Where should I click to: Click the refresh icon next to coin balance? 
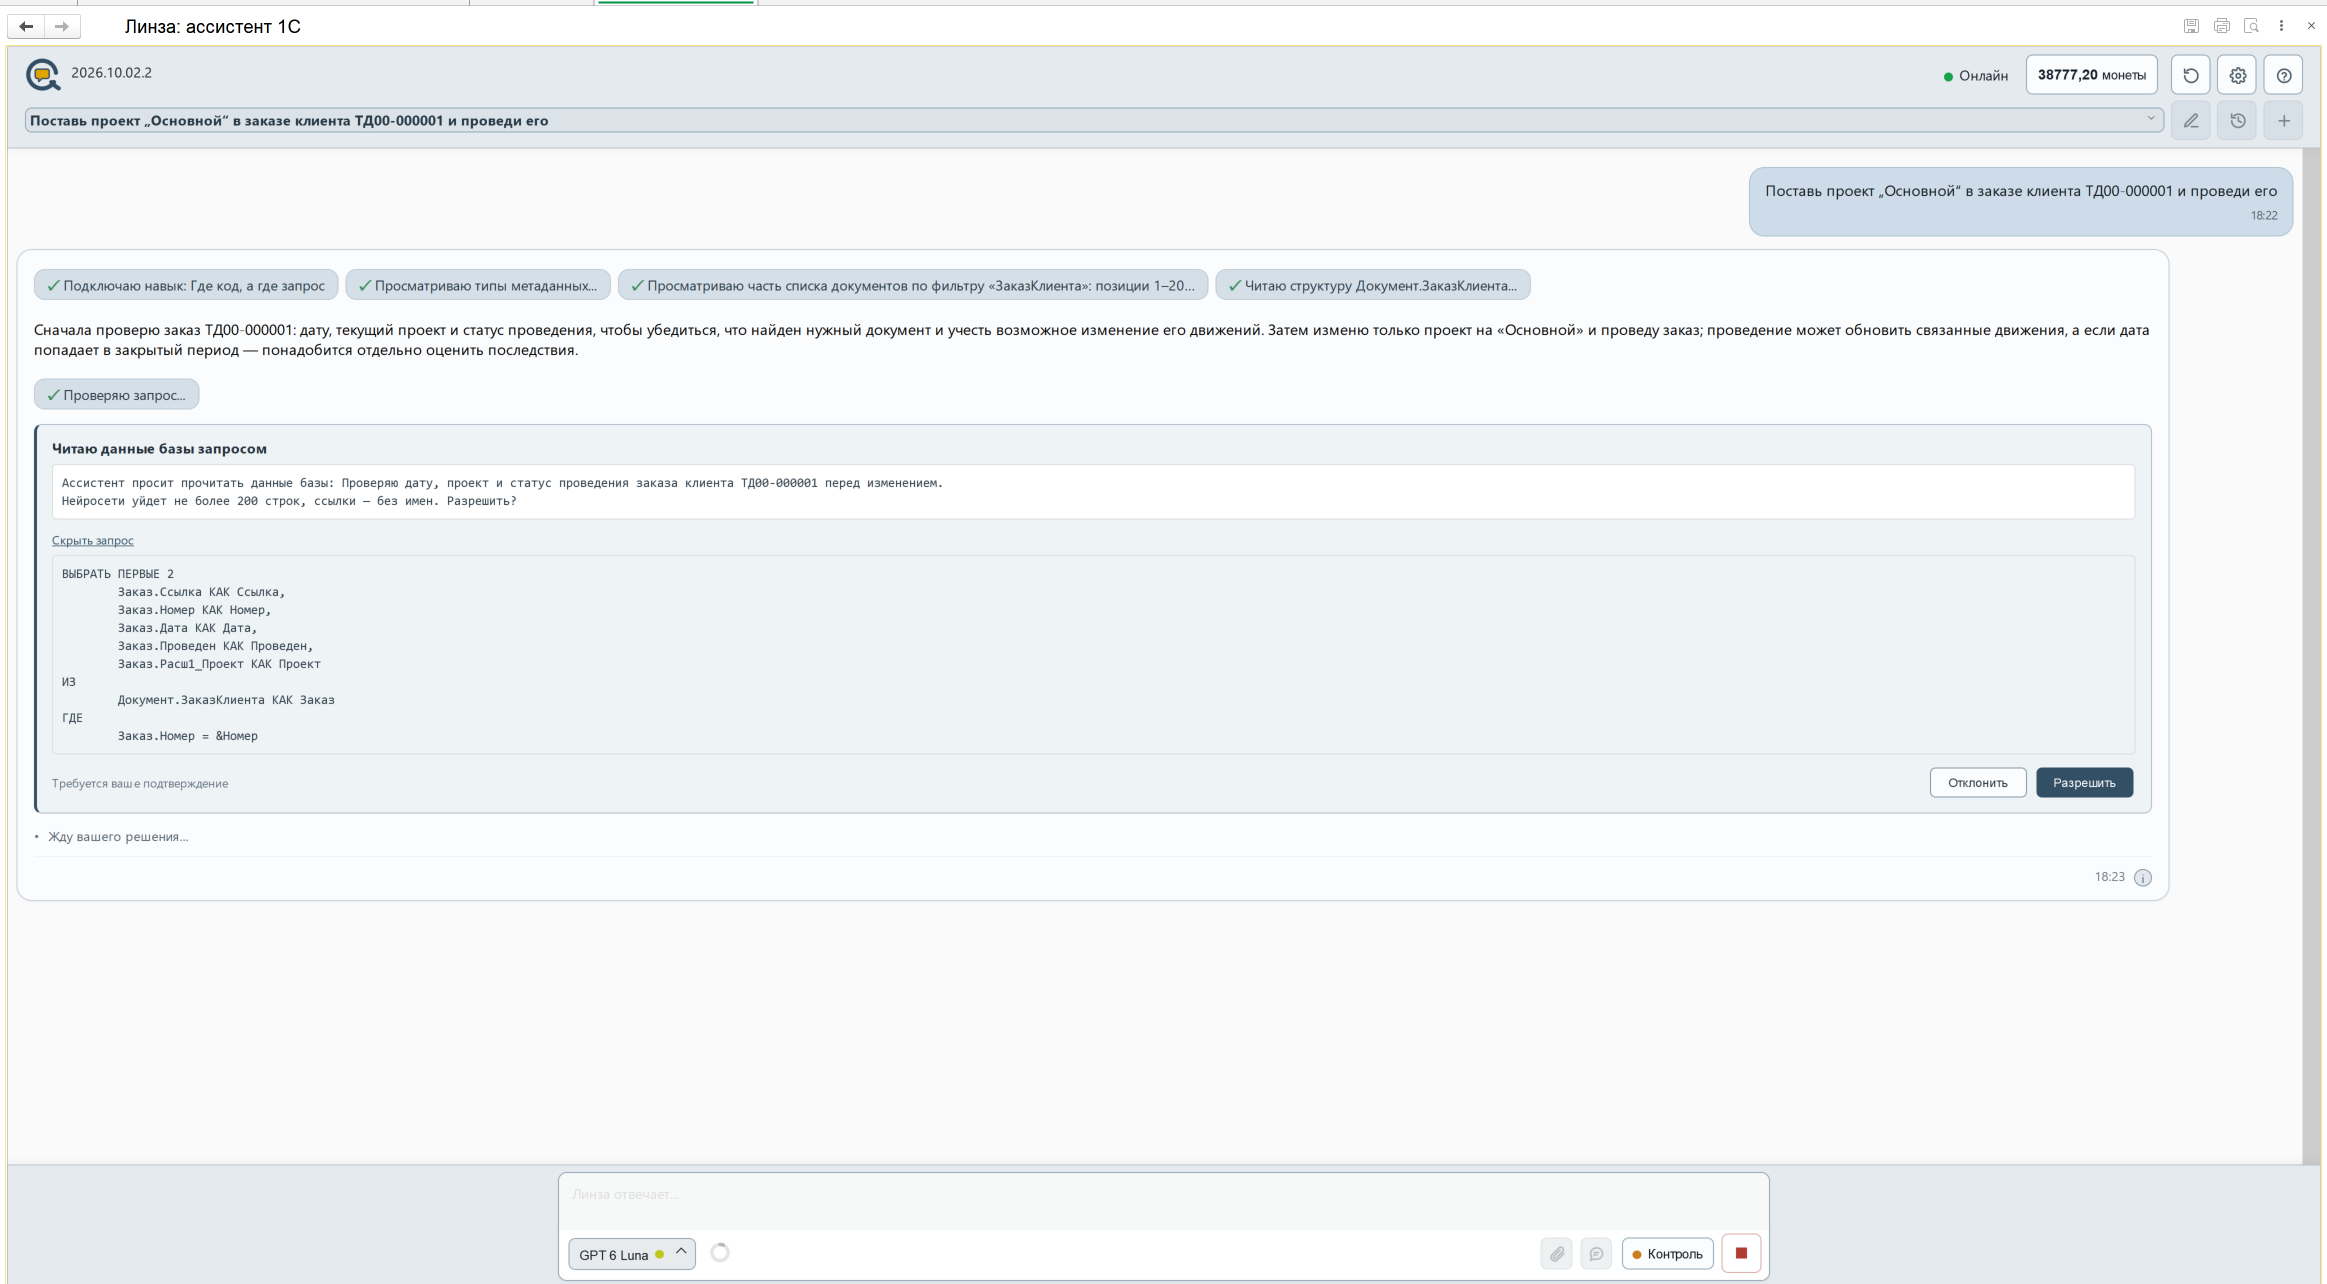click(2190, 75)
